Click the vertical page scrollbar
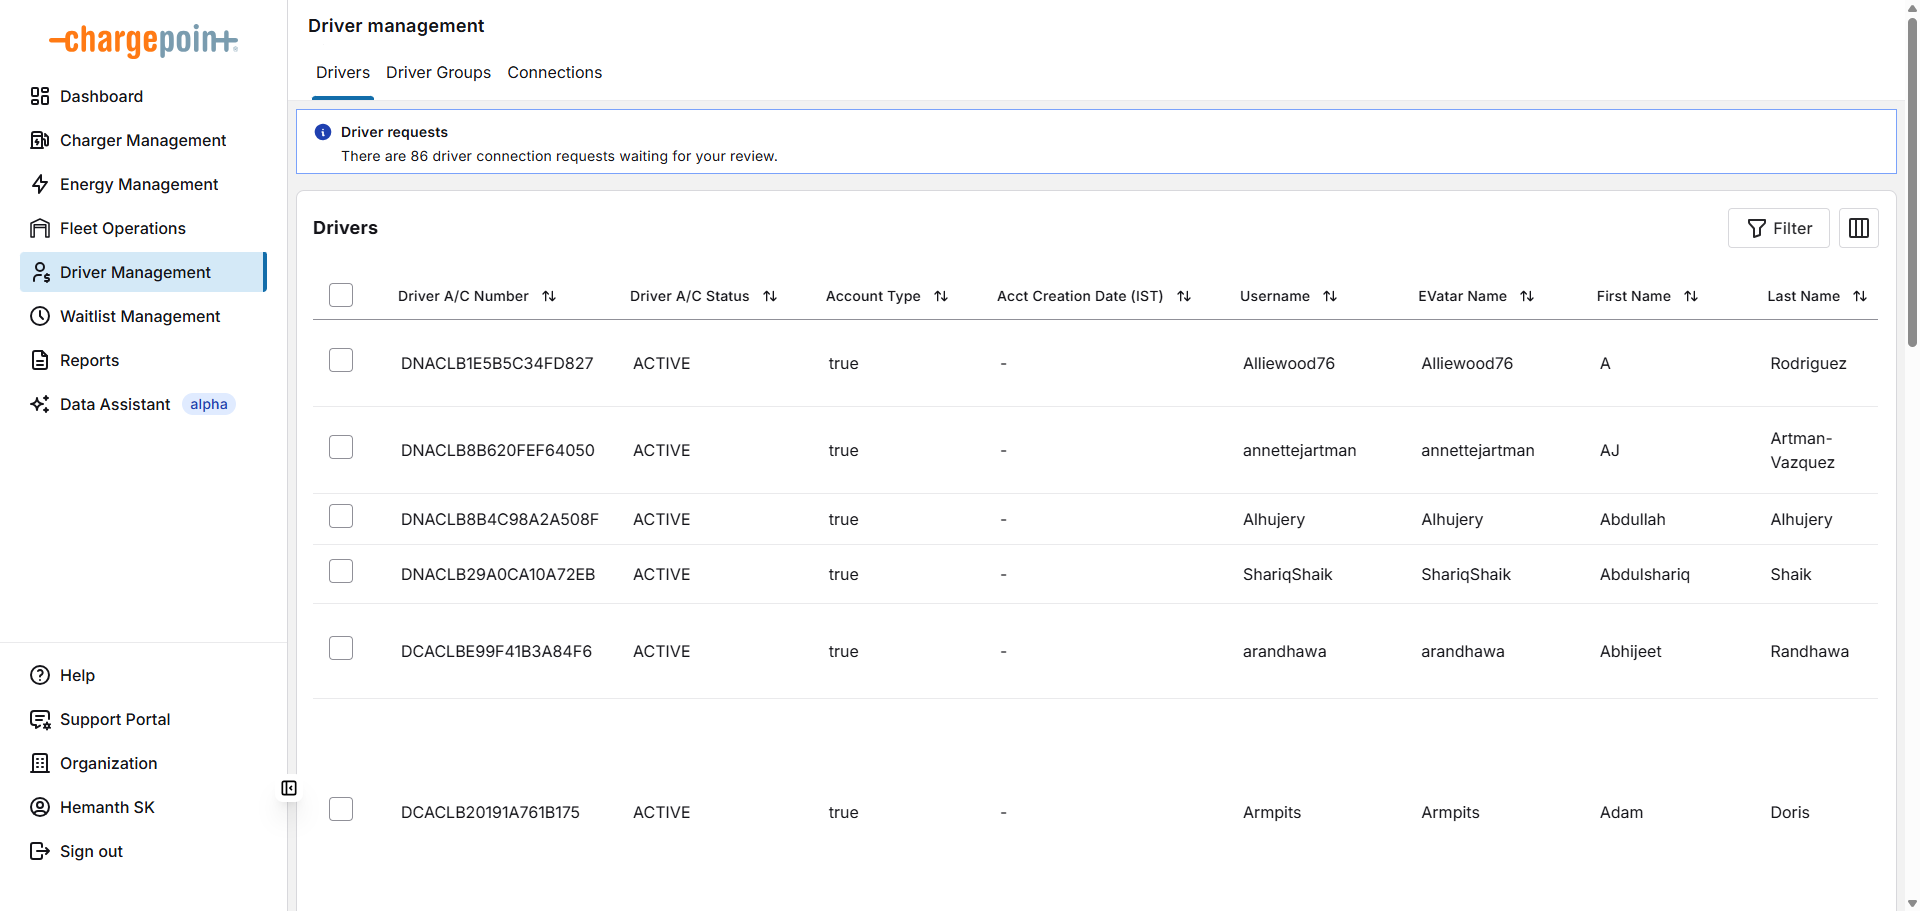1920x911 pixels. tap(1912, 180)
